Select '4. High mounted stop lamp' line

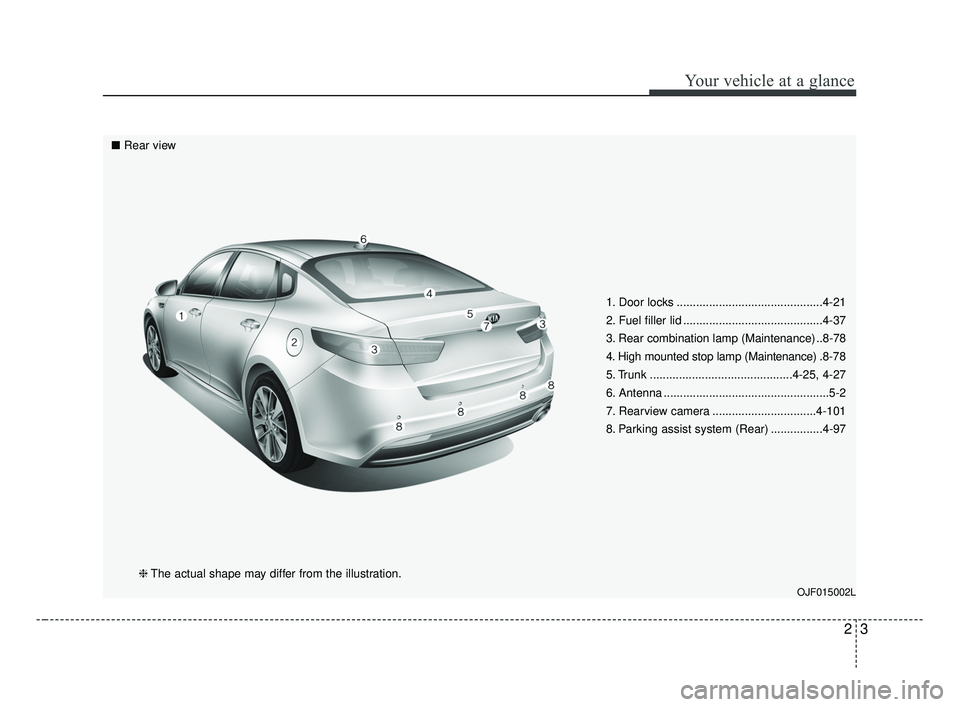726,356
